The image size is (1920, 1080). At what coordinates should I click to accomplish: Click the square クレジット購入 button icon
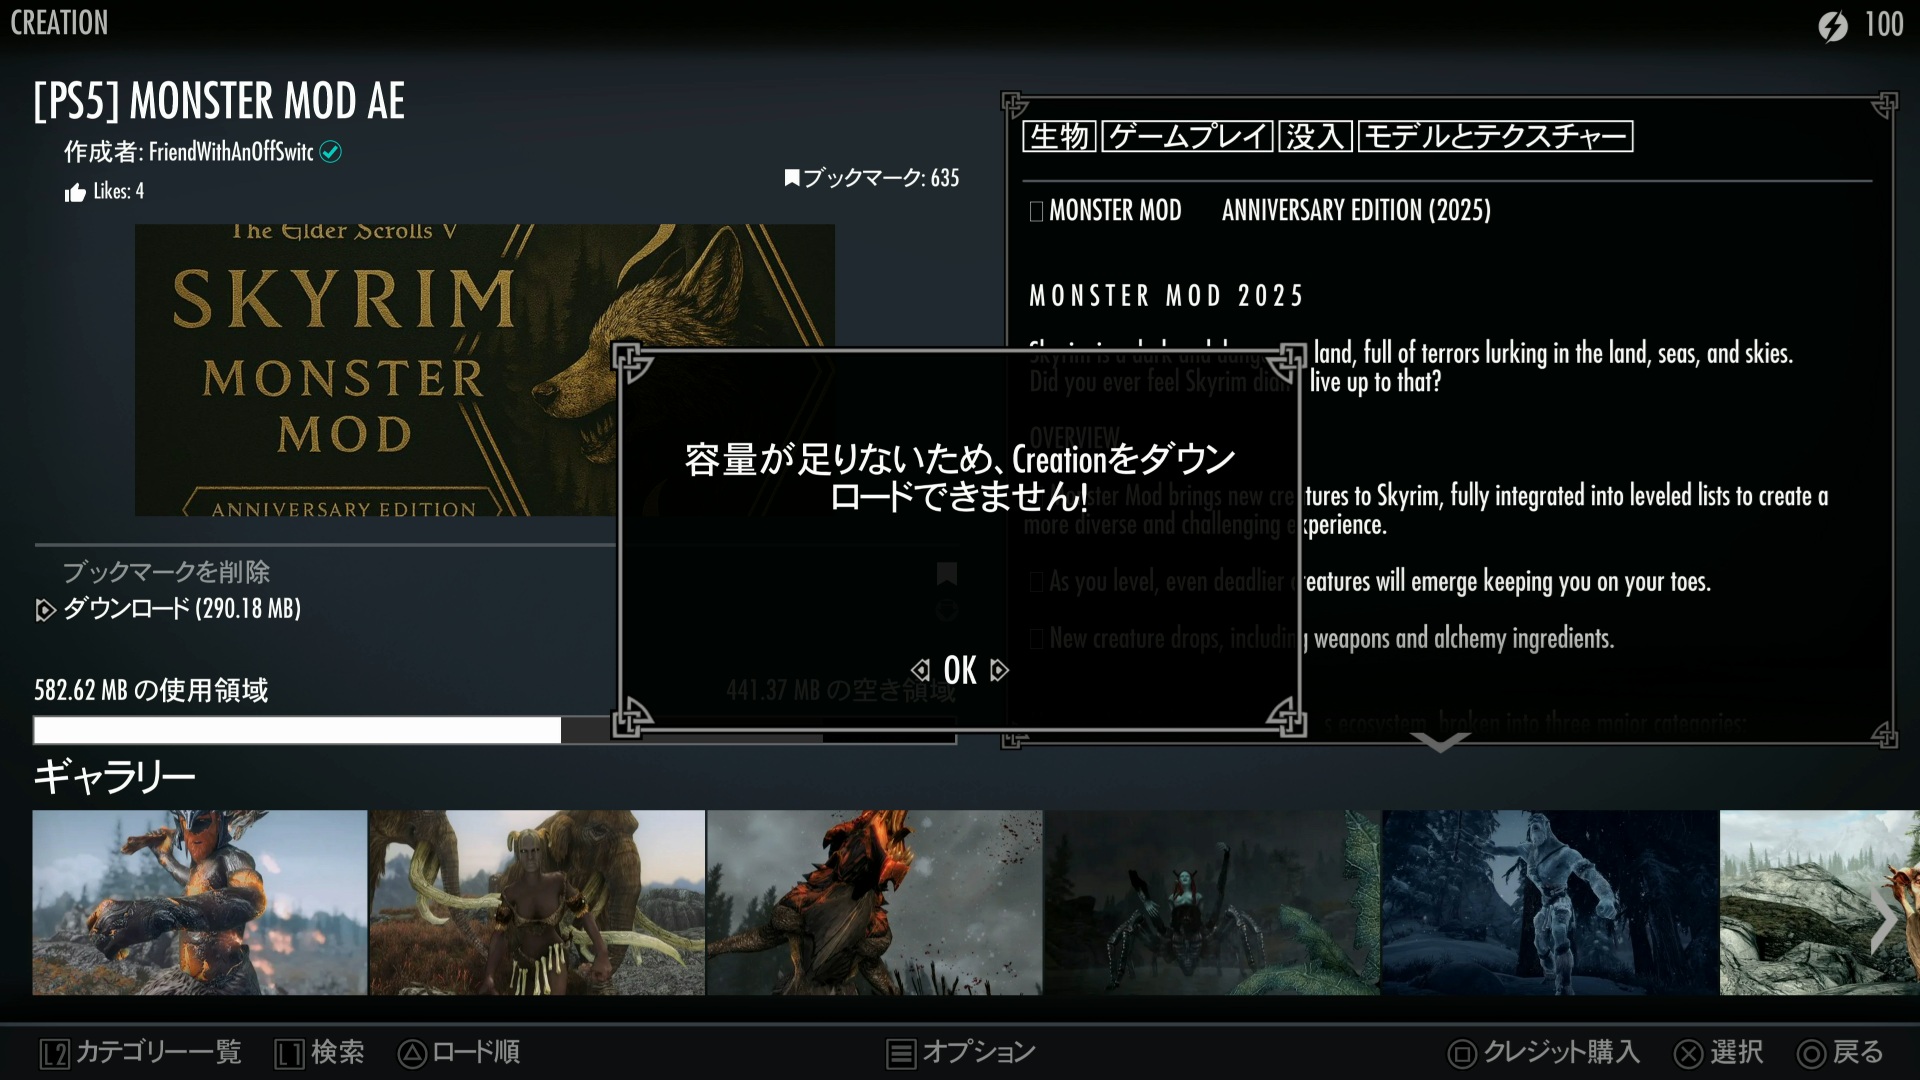[1462, 1054]
